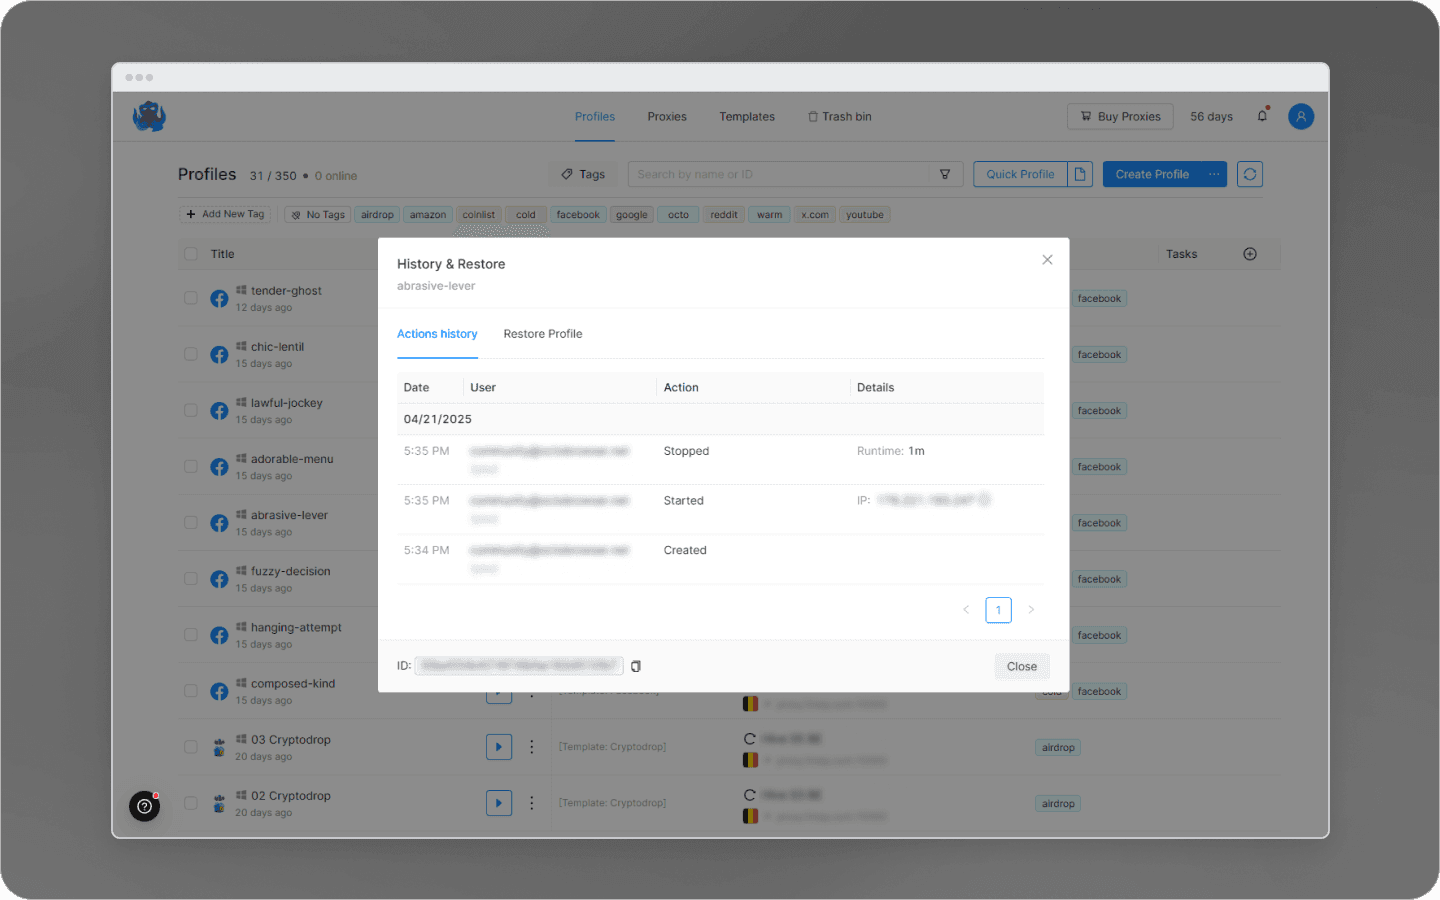This screenshot has height=900, width=1440.
Task: Filter by the youtube tag chip
Action: coord(865,215)
